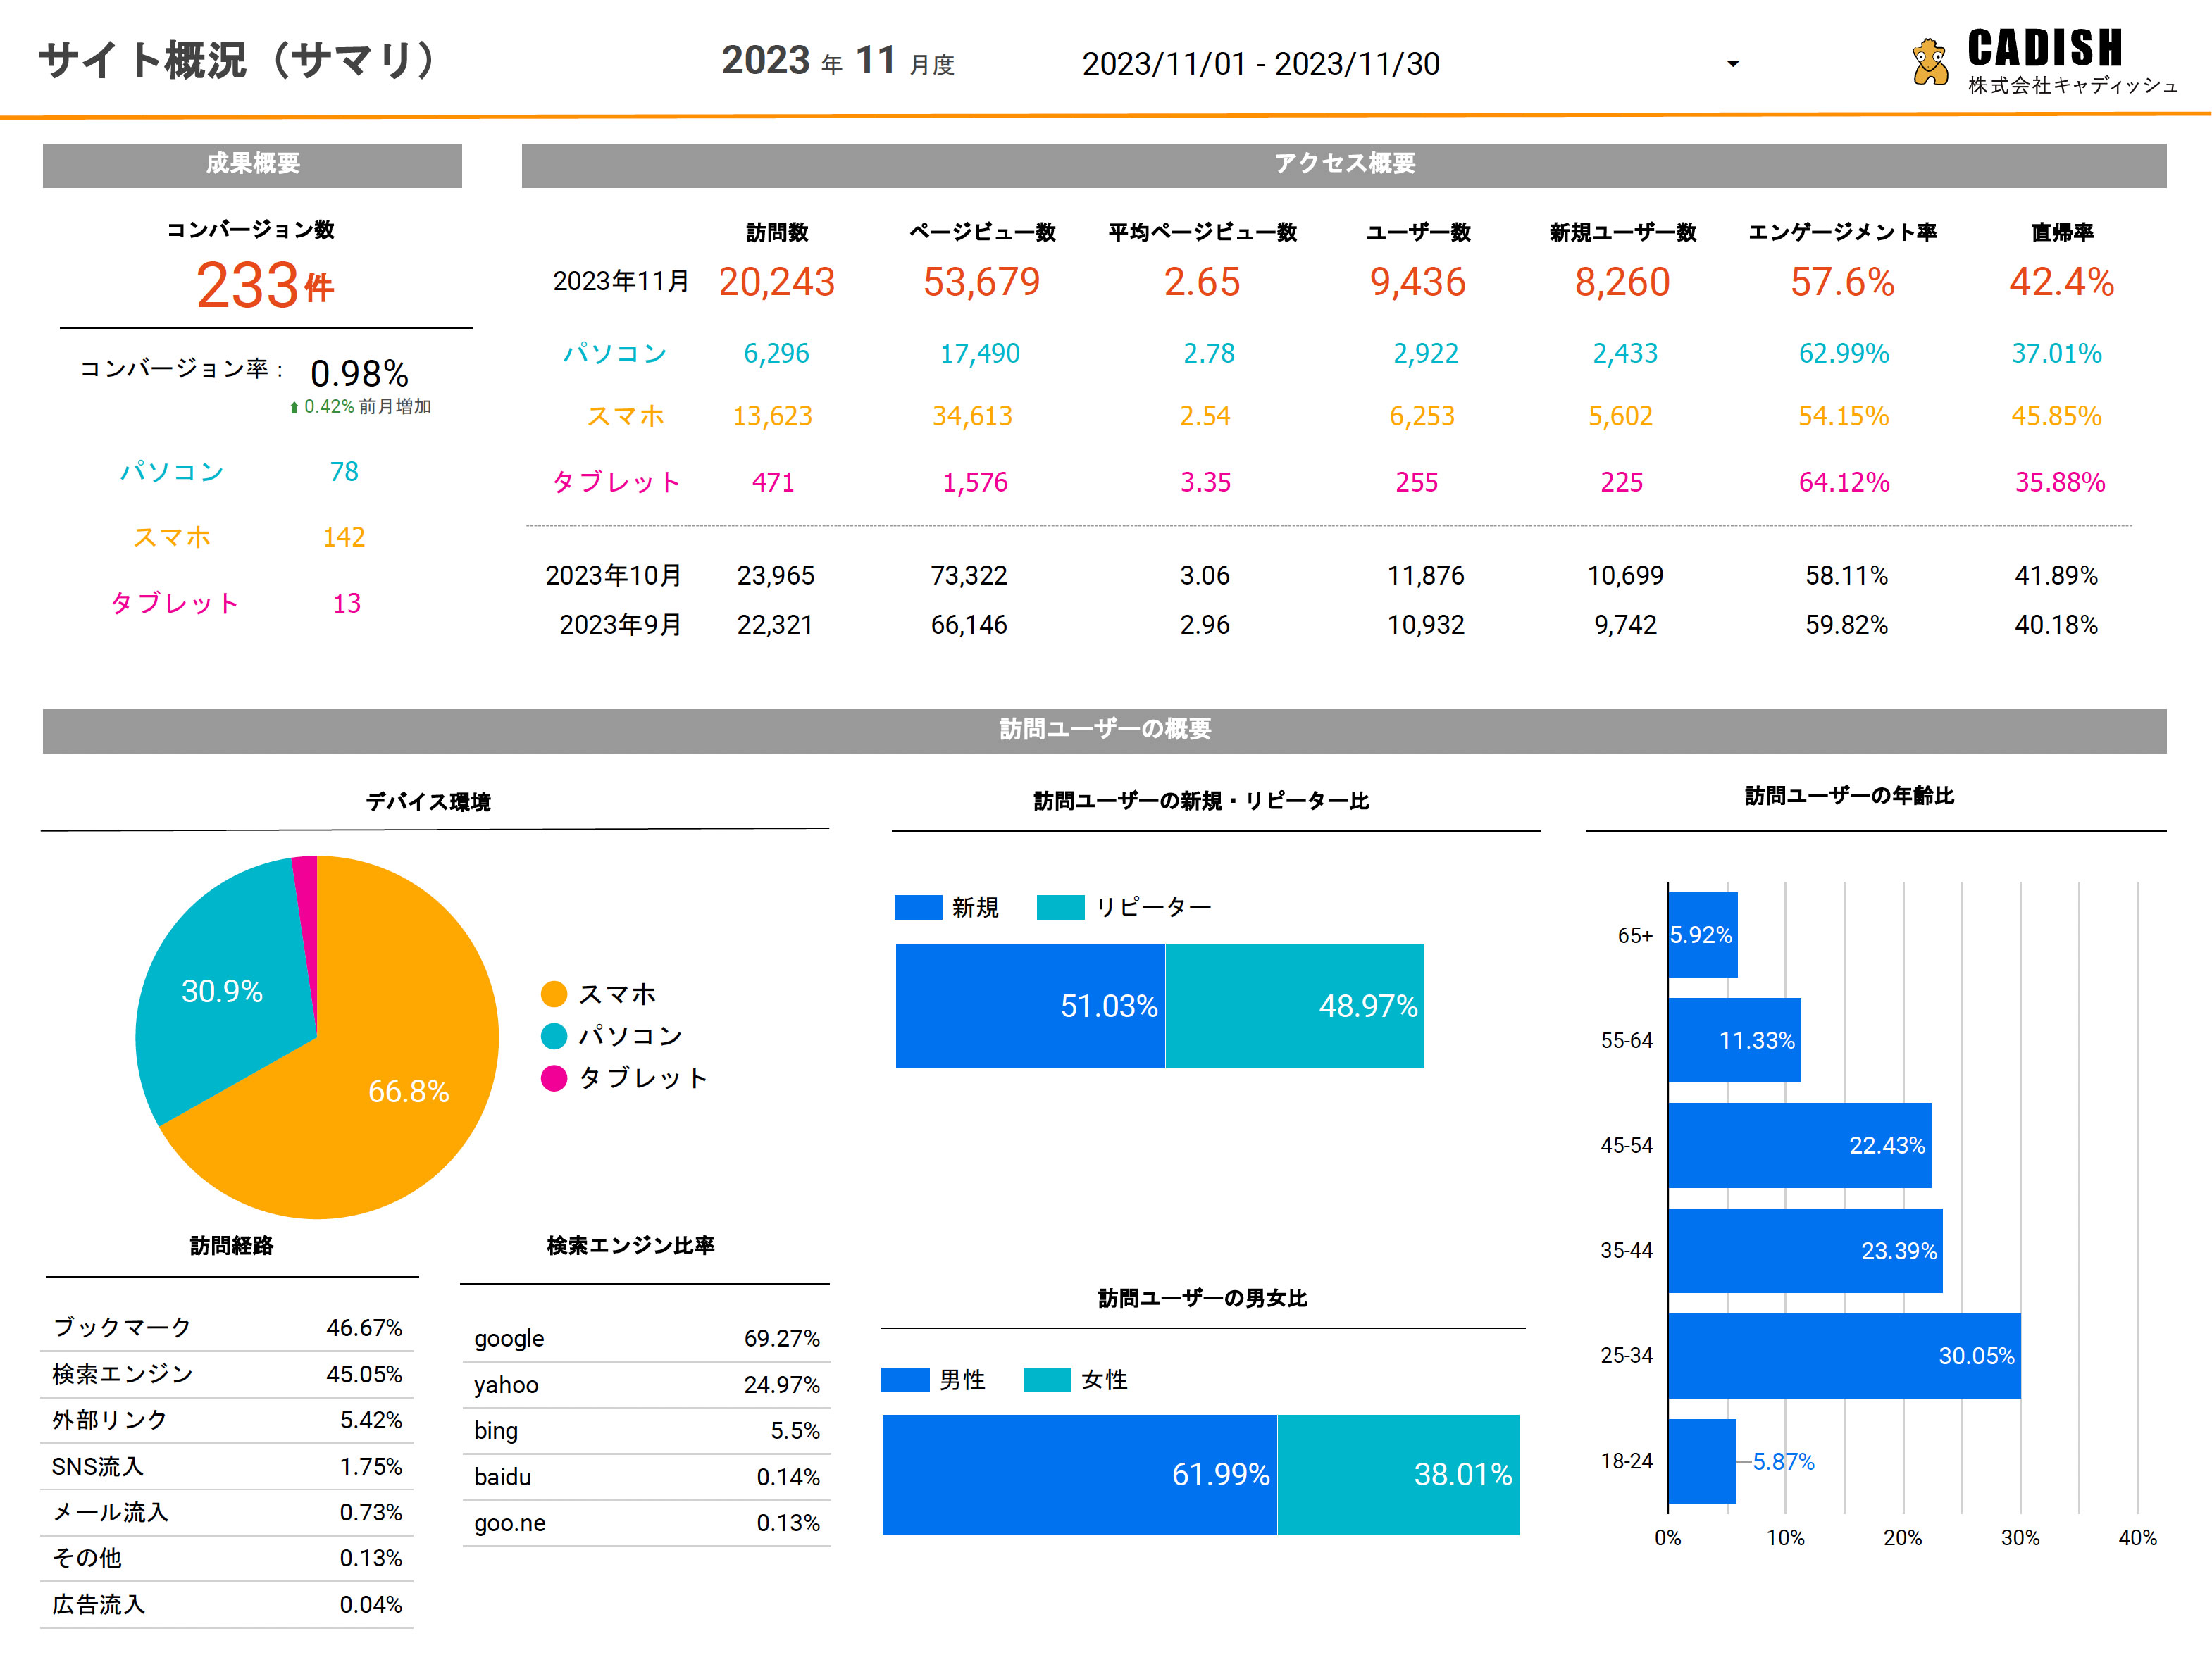Click the 女性 legend swatch

1047,1380
